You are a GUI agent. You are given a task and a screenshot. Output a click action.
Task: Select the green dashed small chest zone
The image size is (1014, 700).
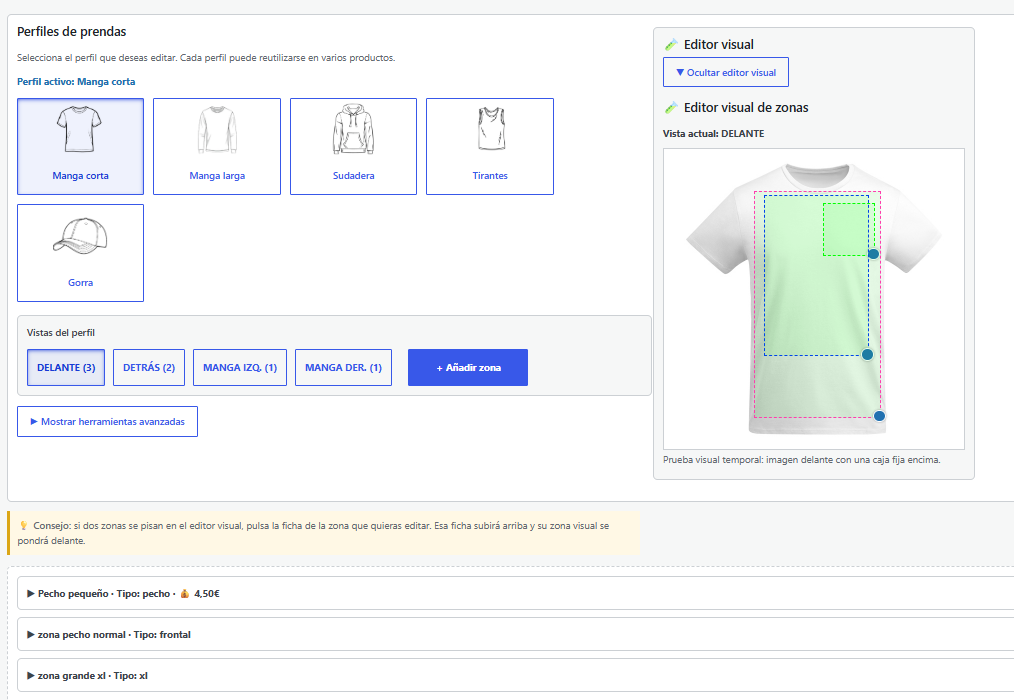[848, 229]
